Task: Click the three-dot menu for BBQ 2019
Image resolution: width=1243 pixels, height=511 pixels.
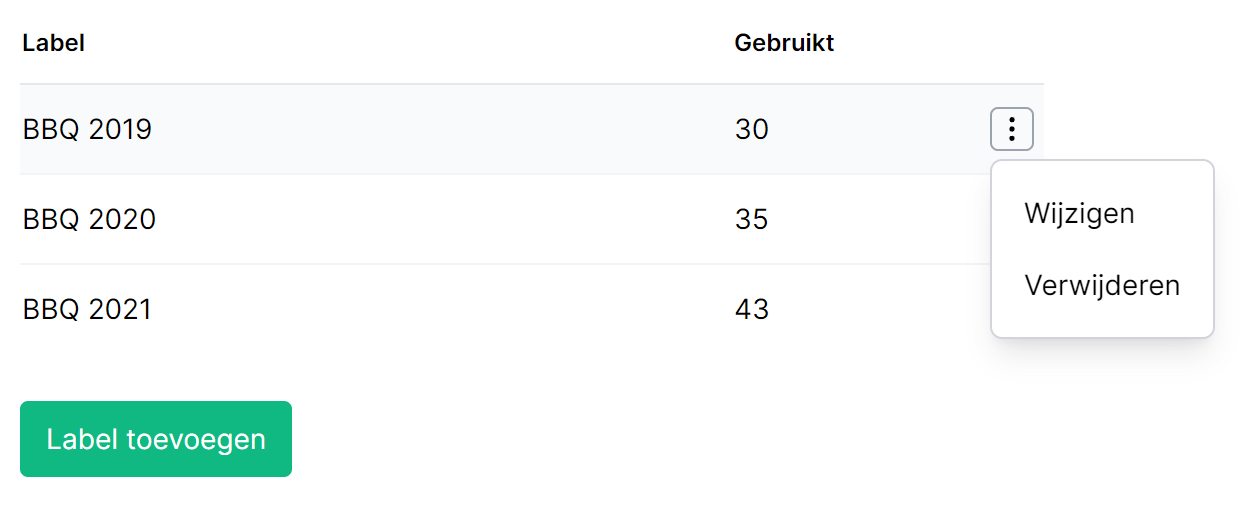Action: pyautogui.click(x=1011, y=129)
